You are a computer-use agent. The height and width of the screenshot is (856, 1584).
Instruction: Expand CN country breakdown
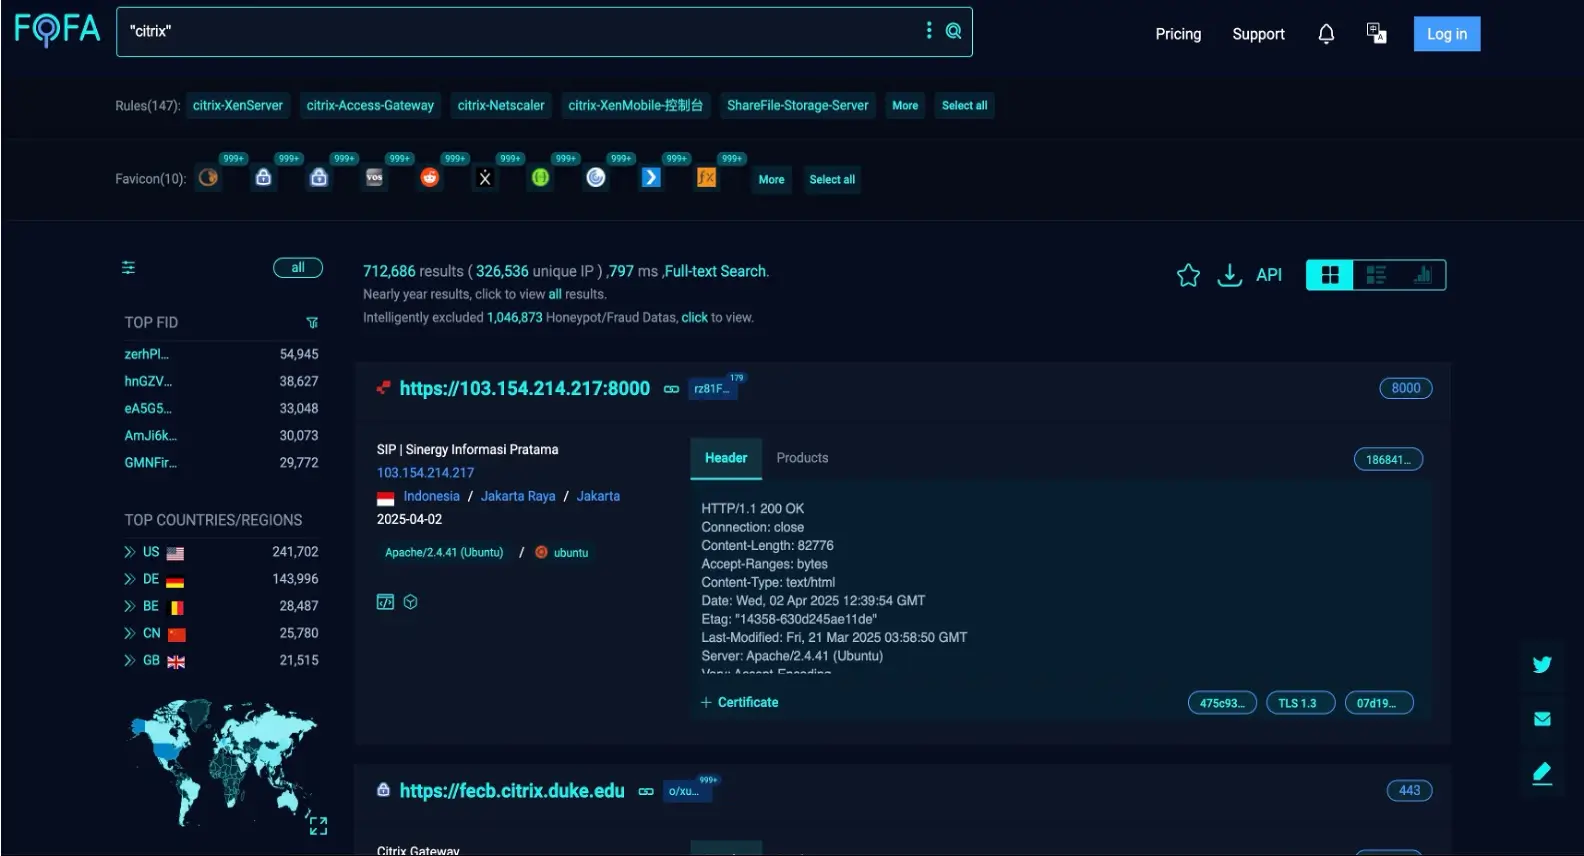pos(129,633)
